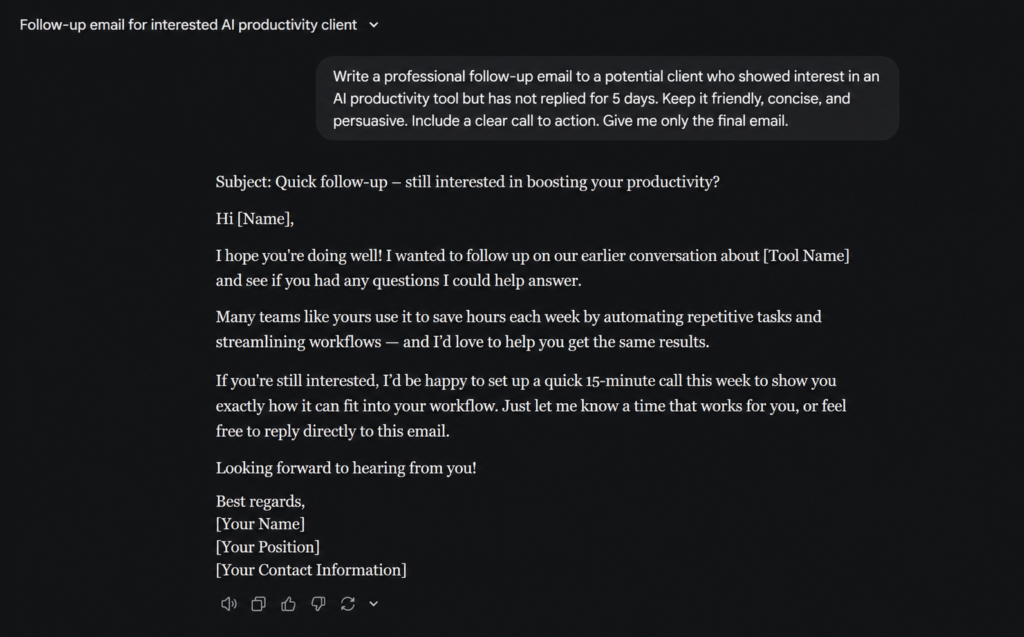The image size is (1024, 637).
Task: Click the [Your Position] placeholder
Action: (x=268, y=547)
